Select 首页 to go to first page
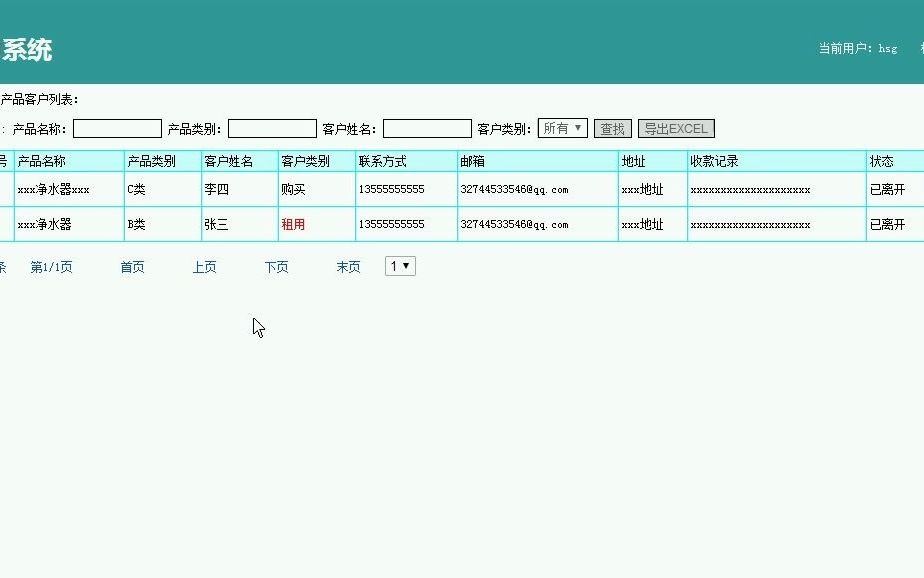The height and width of the screenshot is (578, 924). [131, 267]
